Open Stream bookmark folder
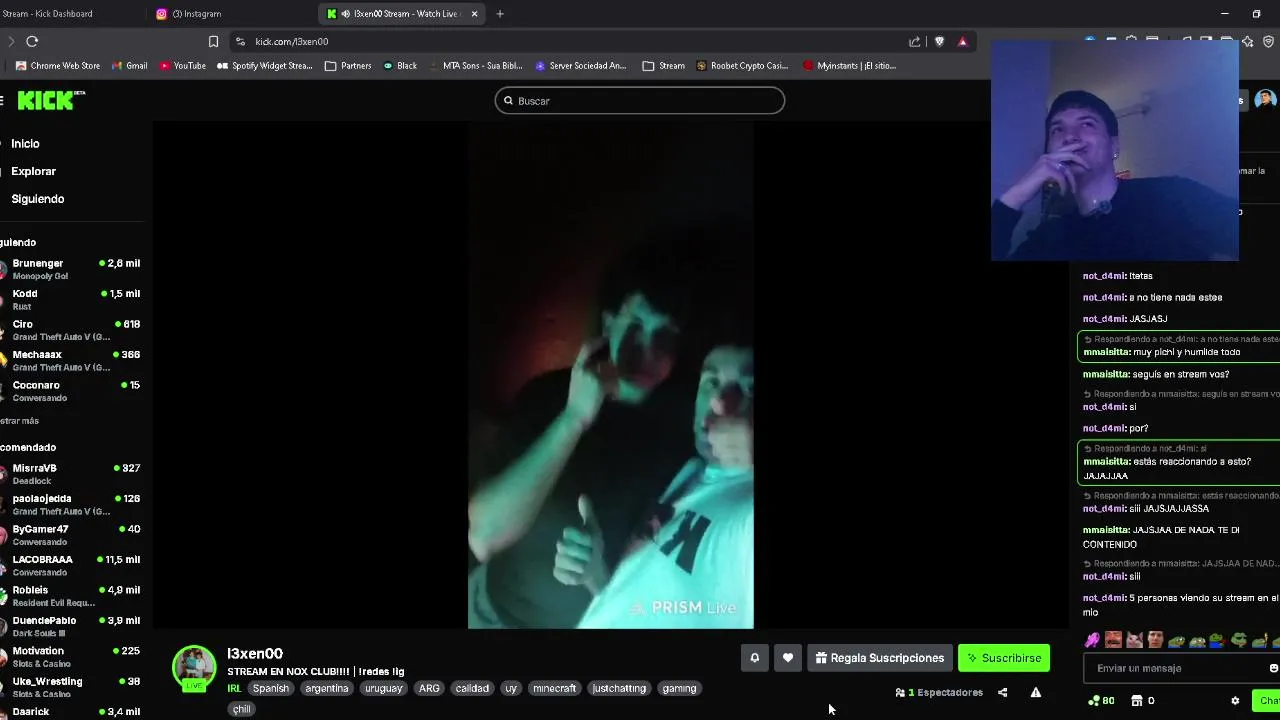This screenshot has height=720, width=1280. [664, 66]
